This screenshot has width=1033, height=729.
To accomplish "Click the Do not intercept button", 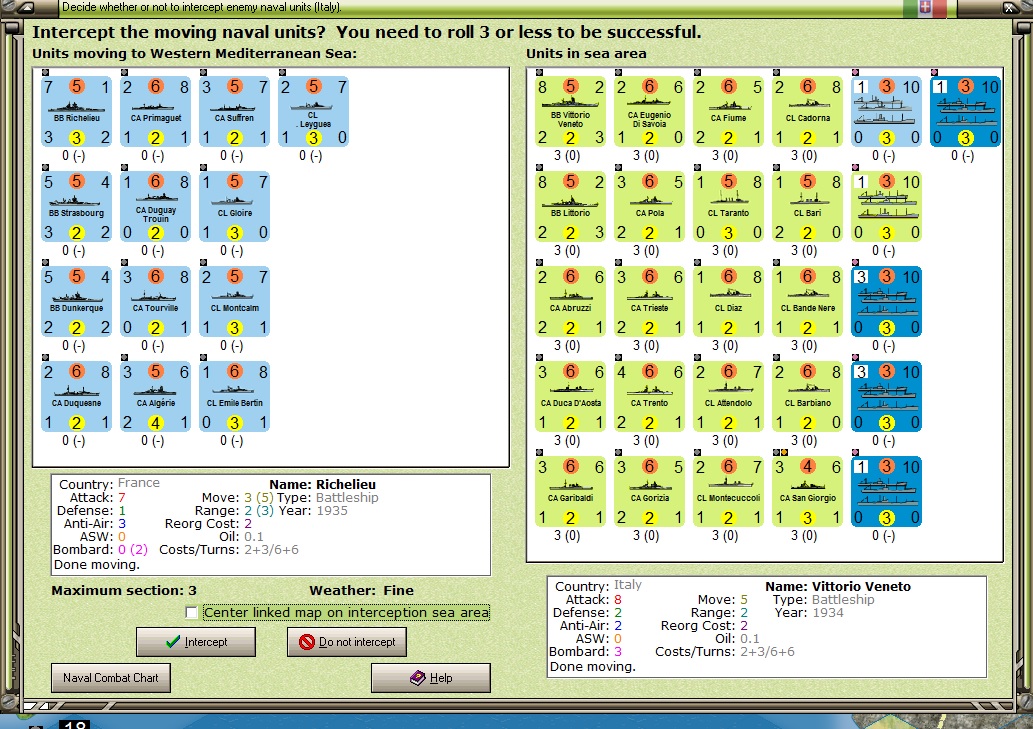I will 347,641.
